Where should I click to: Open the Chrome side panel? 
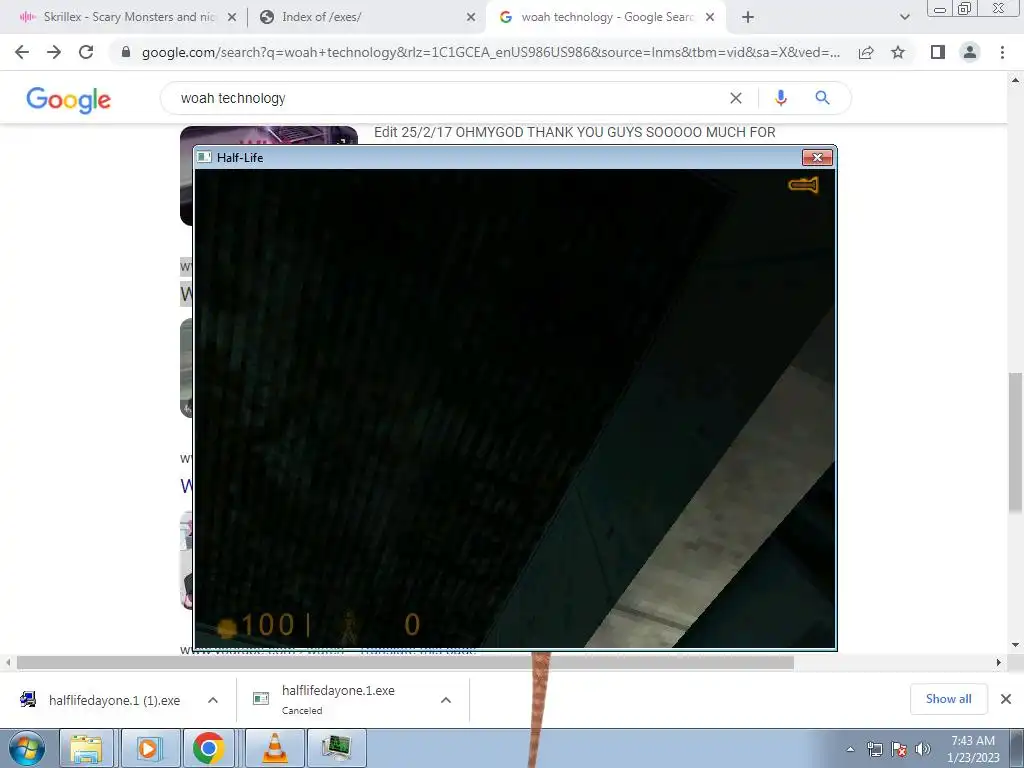click(938, 52)
